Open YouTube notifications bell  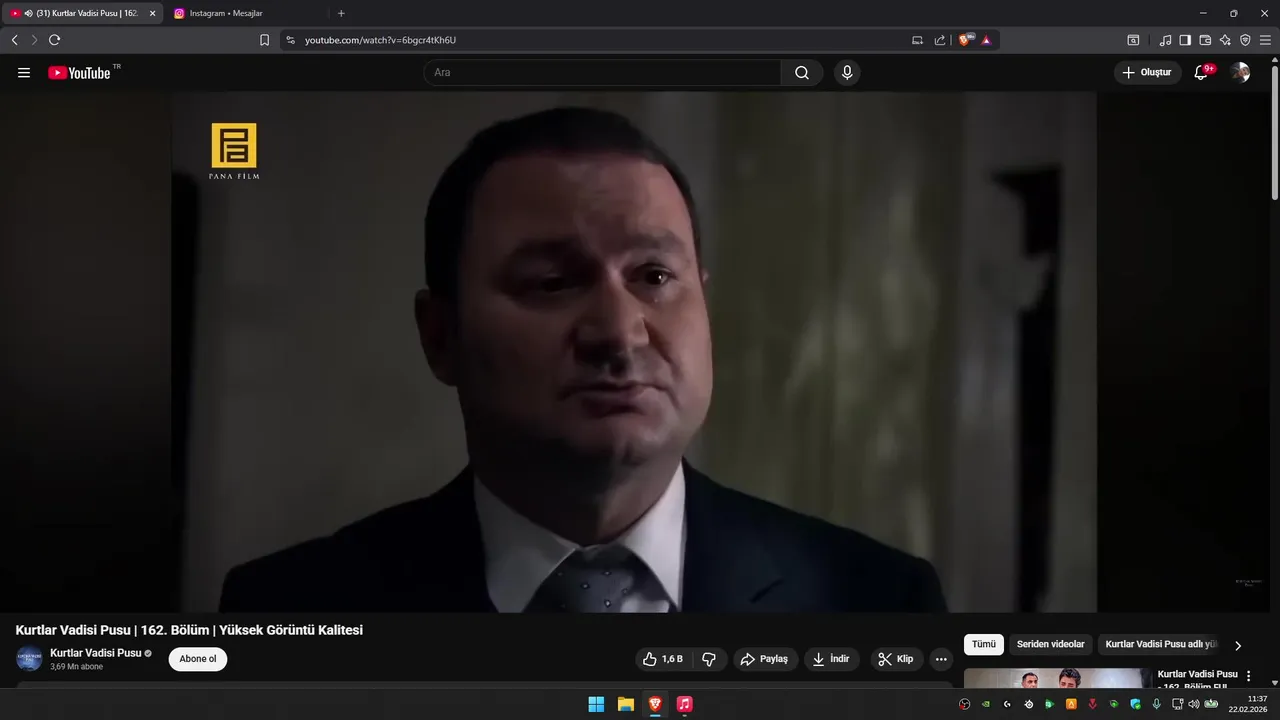click(x=1202, y=73)
